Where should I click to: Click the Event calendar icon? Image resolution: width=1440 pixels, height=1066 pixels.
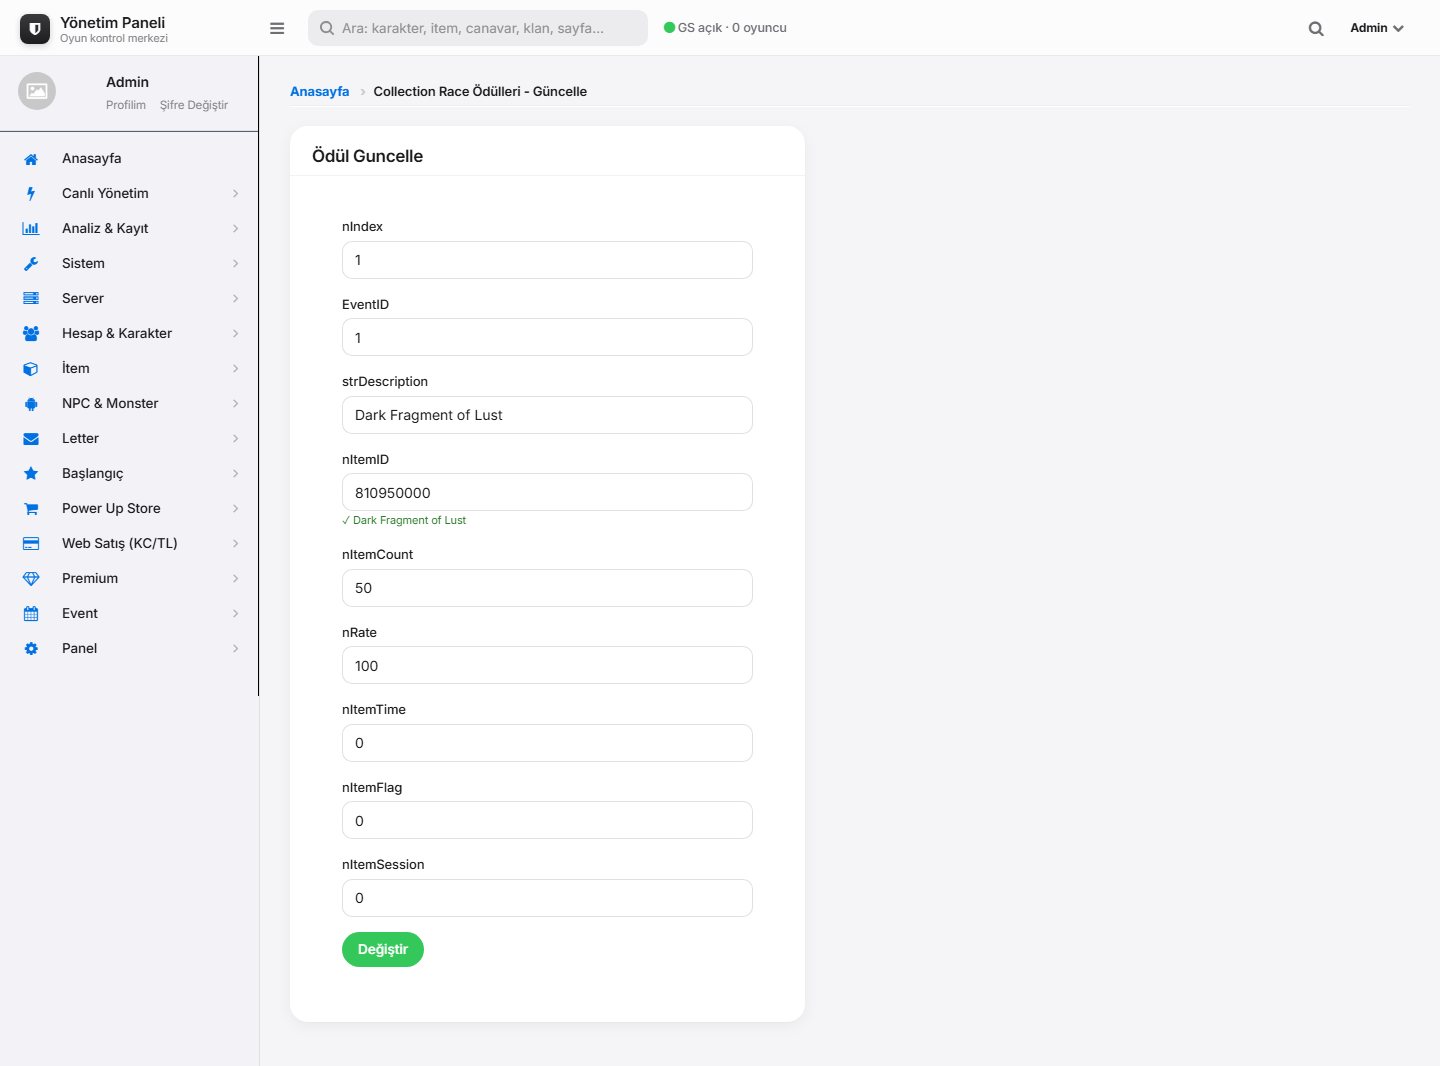pyautogui.click(x=31, y=614)
